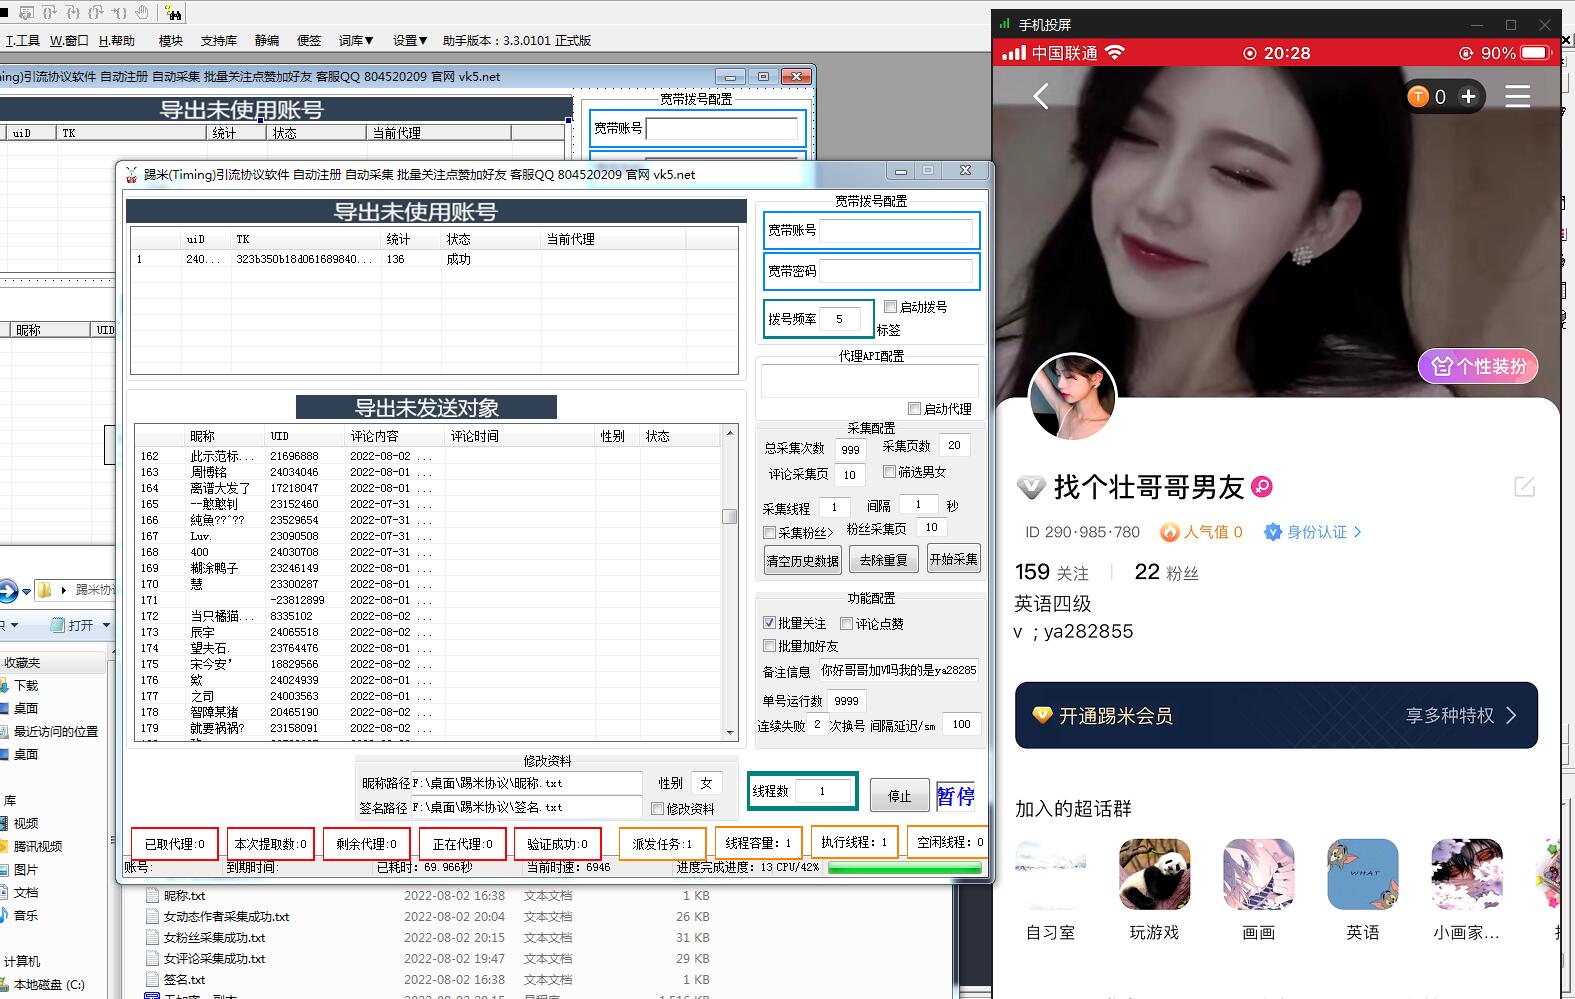Check the 筛选男女 option
Screen dimensions: 1575x999
click(889, 472)
